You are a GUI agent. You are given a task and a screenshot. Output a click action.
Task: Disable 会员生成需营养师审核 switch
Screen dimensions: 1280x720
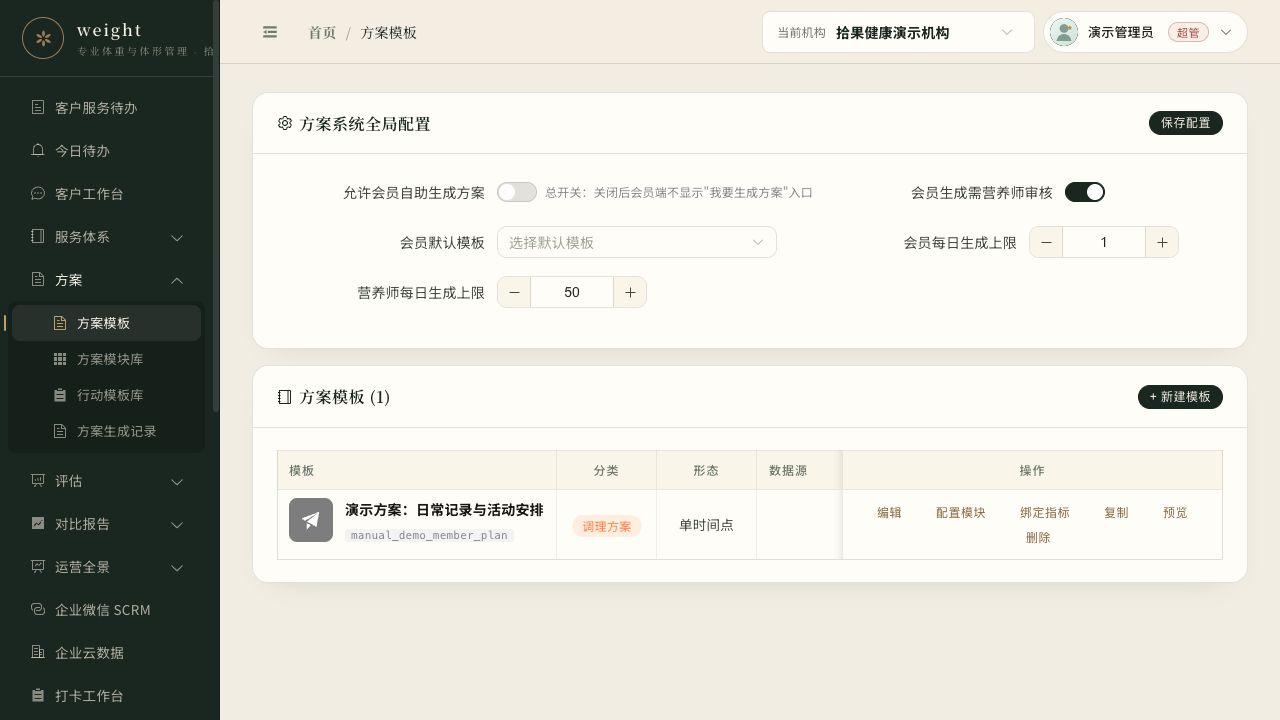[1085, 192]
